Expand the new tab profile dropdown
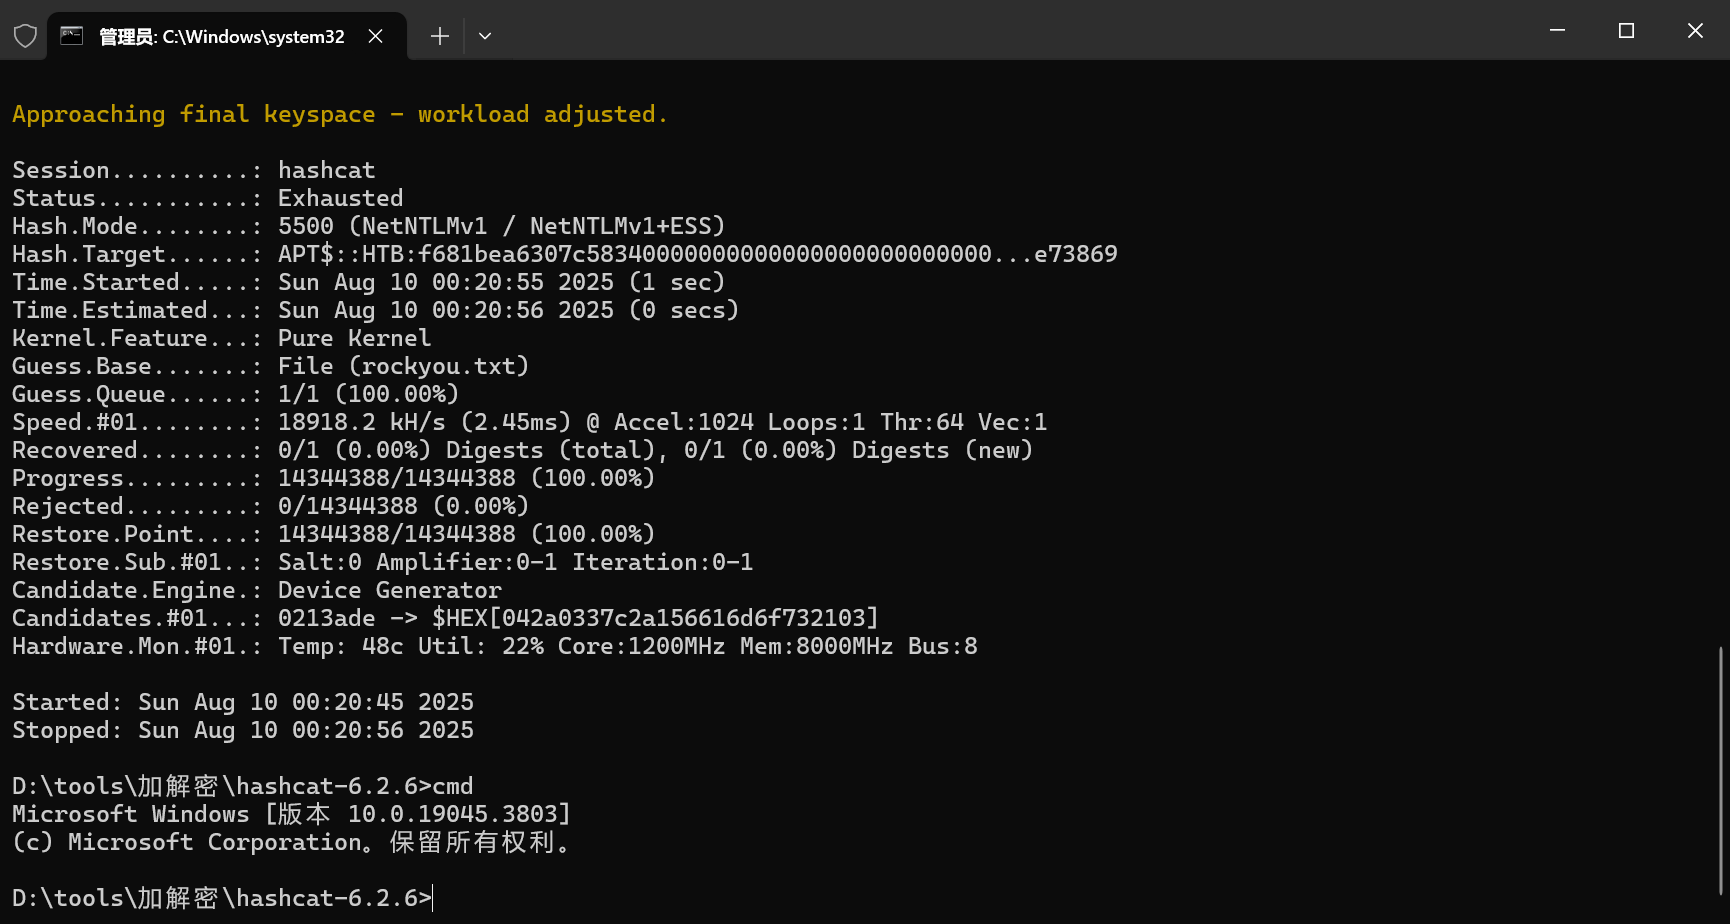The image size is (1730, 924). click(x=485, y=36)
